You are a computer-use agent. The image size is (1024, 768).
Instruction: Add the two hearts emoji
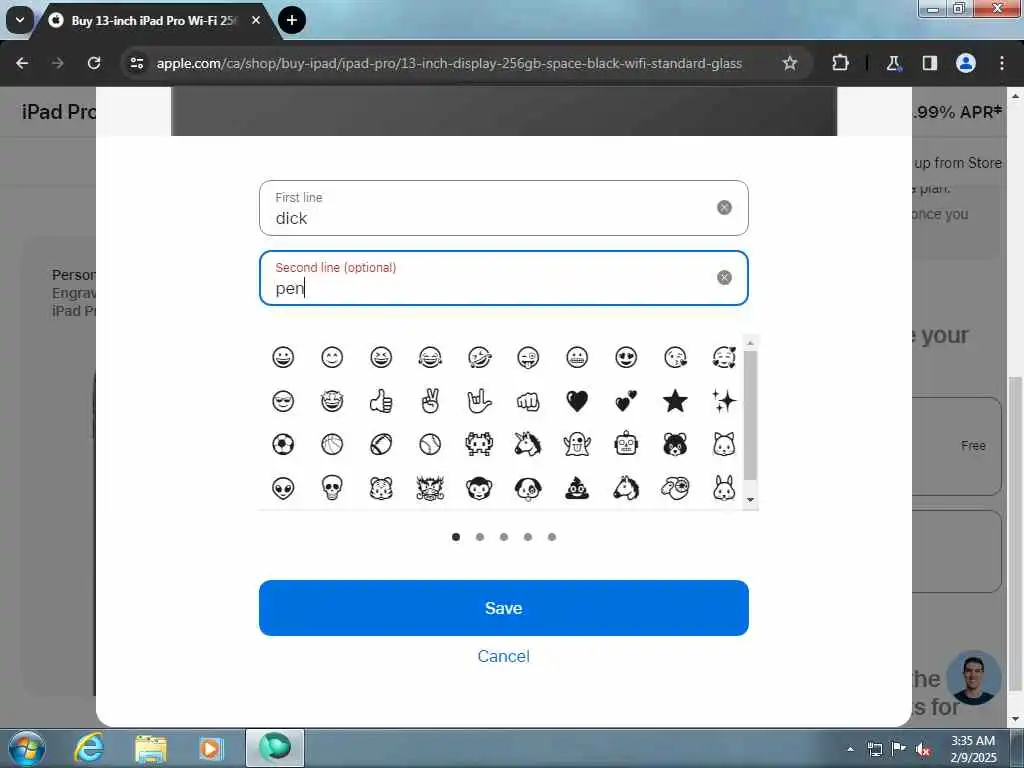pyautogui.click(x=626, y=401)
